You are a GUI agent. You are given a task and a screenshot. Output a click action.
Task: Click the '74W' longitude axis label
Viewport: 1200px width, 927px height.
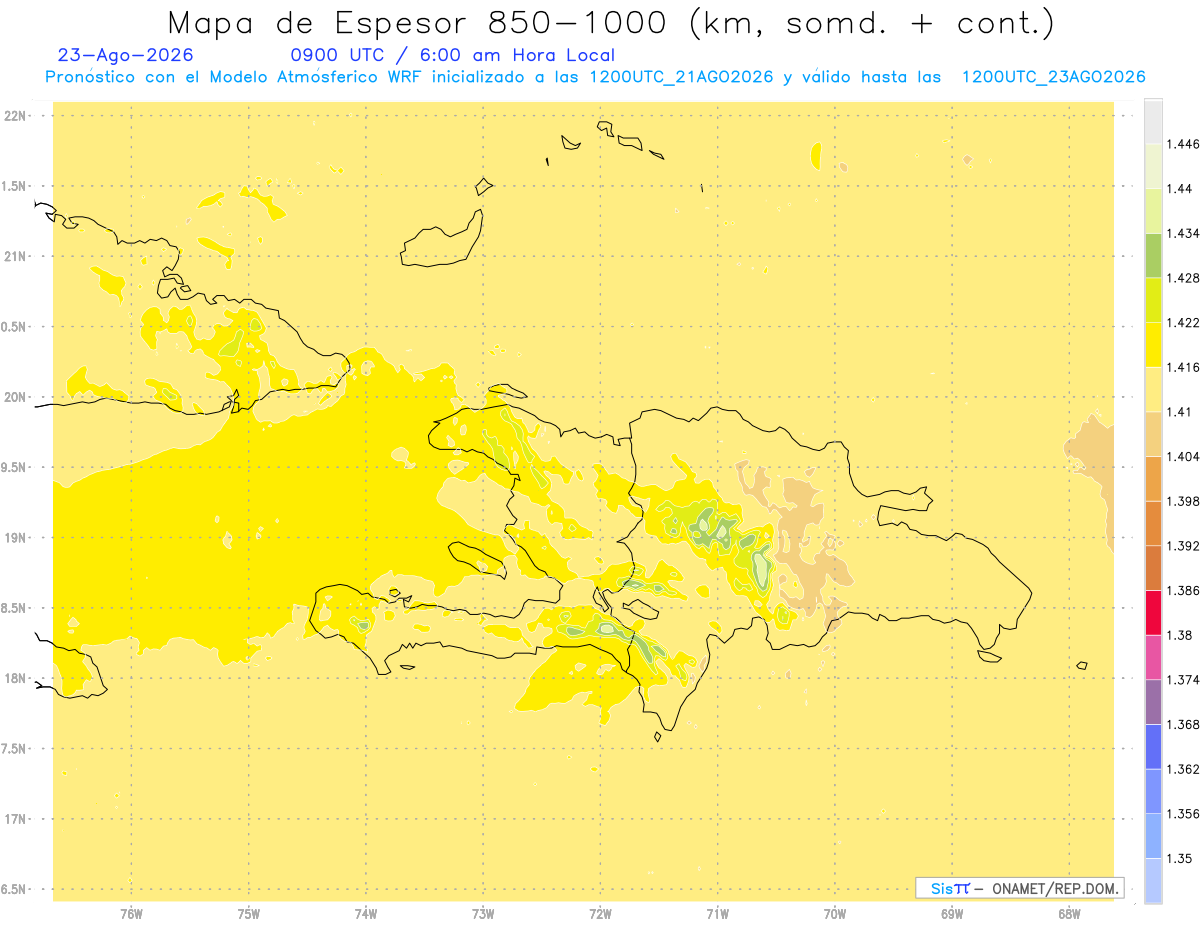click(366, 914)
